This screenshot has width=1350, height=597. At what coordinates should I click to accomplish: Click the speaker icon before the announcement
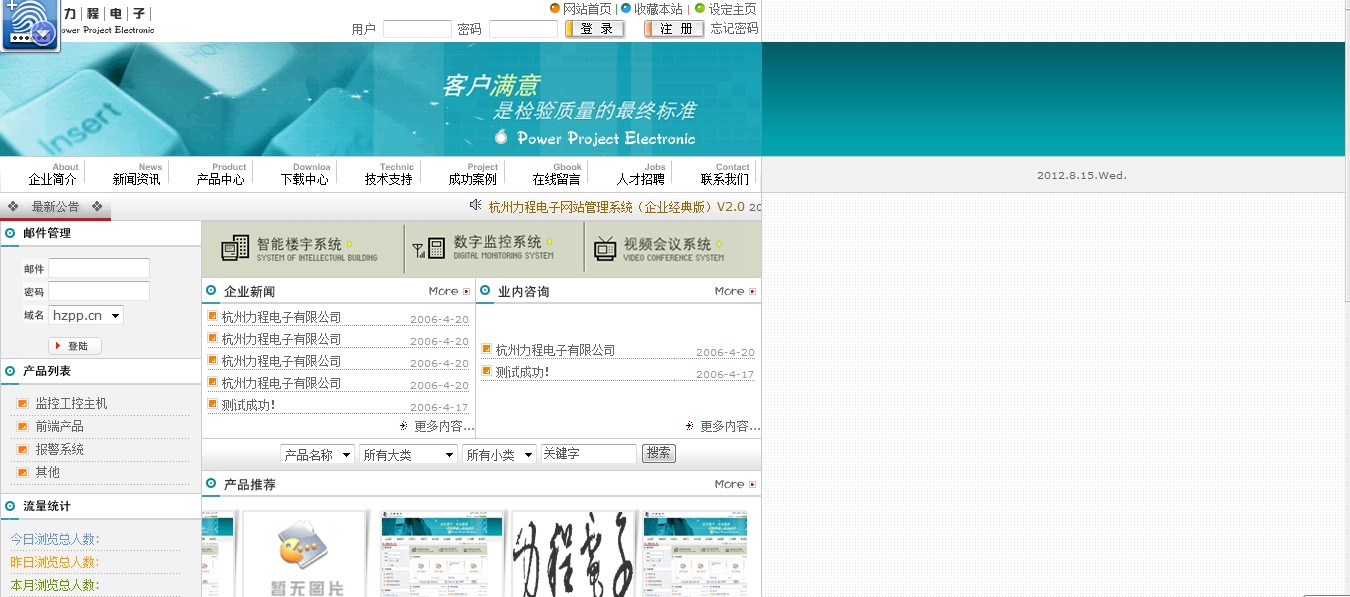(476, 205)
